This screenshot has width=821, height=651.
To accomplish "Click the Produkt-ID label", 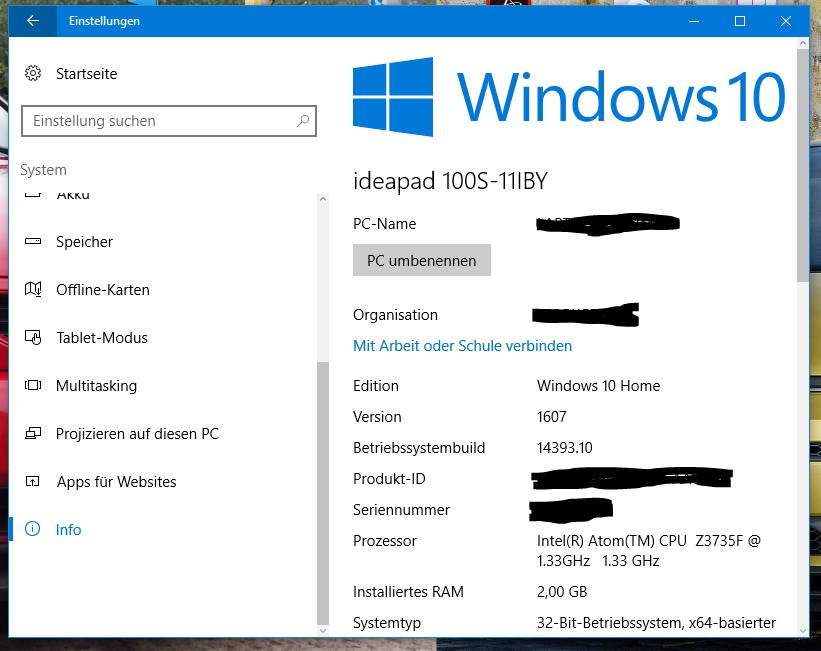I will 389,479.
